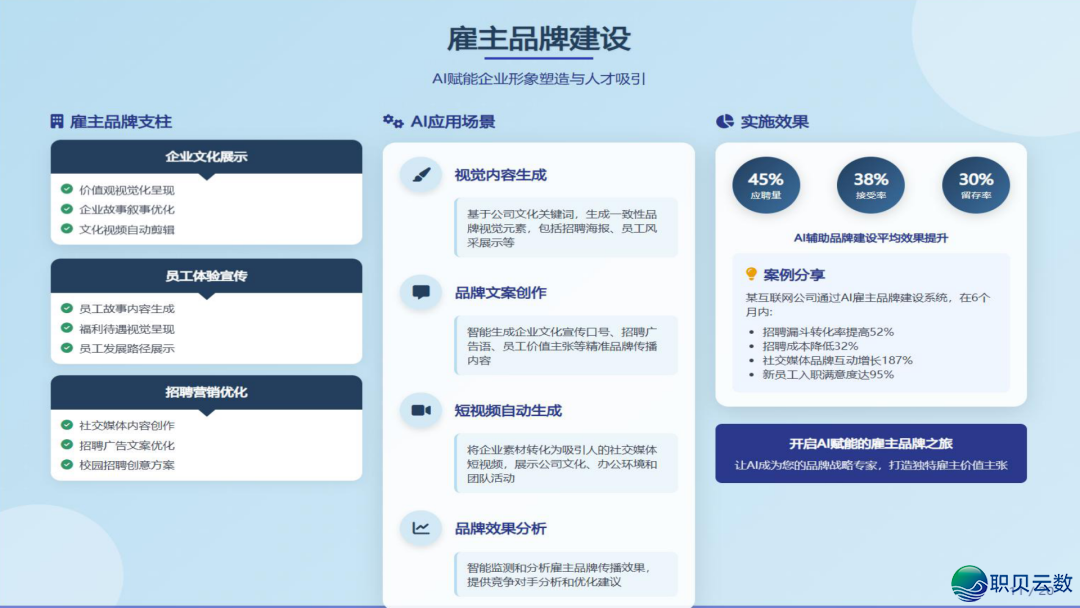Click the 实施效果 section heading
Viewport: 1080px width, 608px height.
click(774, 122)
